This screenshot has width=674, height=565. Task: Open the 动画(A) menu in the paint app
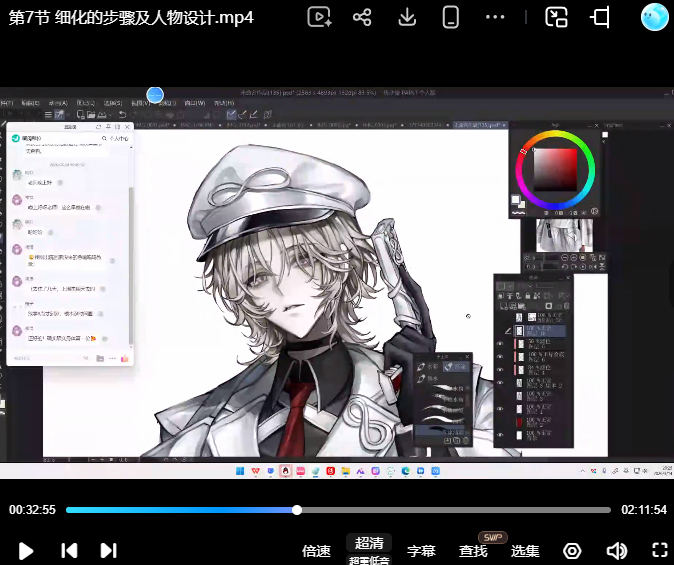pos(58,103)
